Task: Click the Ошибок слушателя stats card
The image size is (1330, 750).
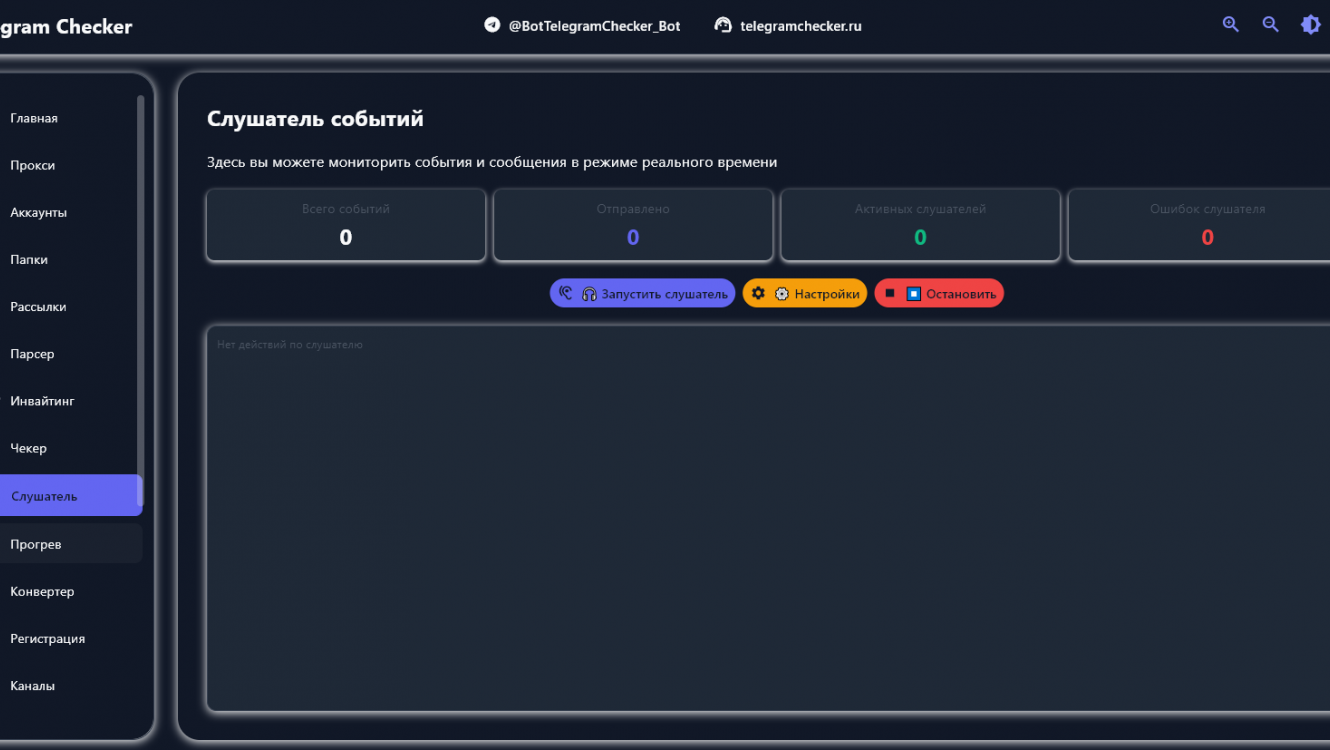Action: coord(1198,225)
